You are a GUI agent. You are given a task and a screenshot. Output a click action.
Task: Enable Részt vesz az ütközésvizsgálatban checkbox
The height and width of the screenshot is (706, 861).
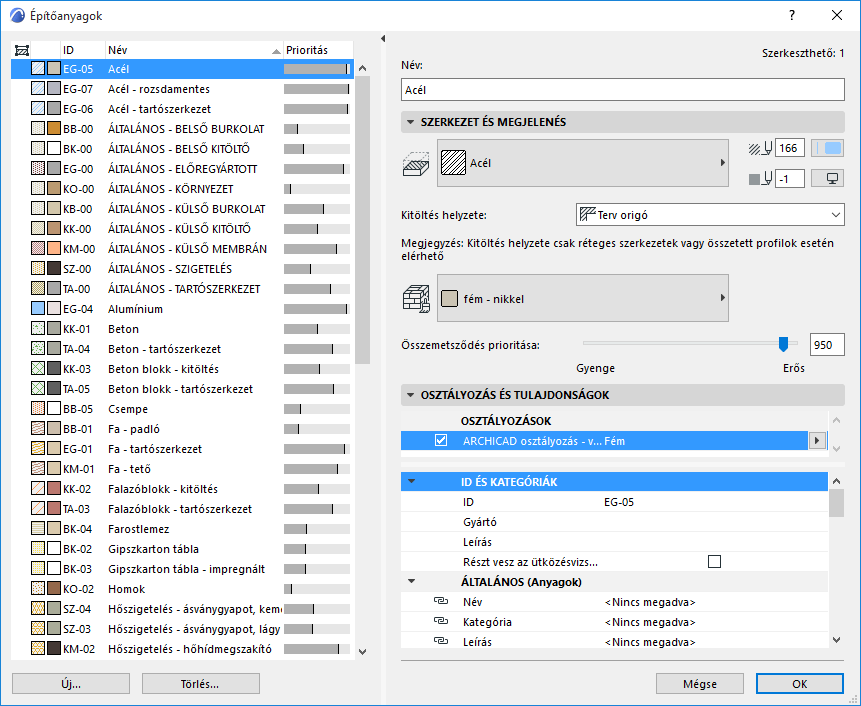pyautogui.click(x=714, y=562)
